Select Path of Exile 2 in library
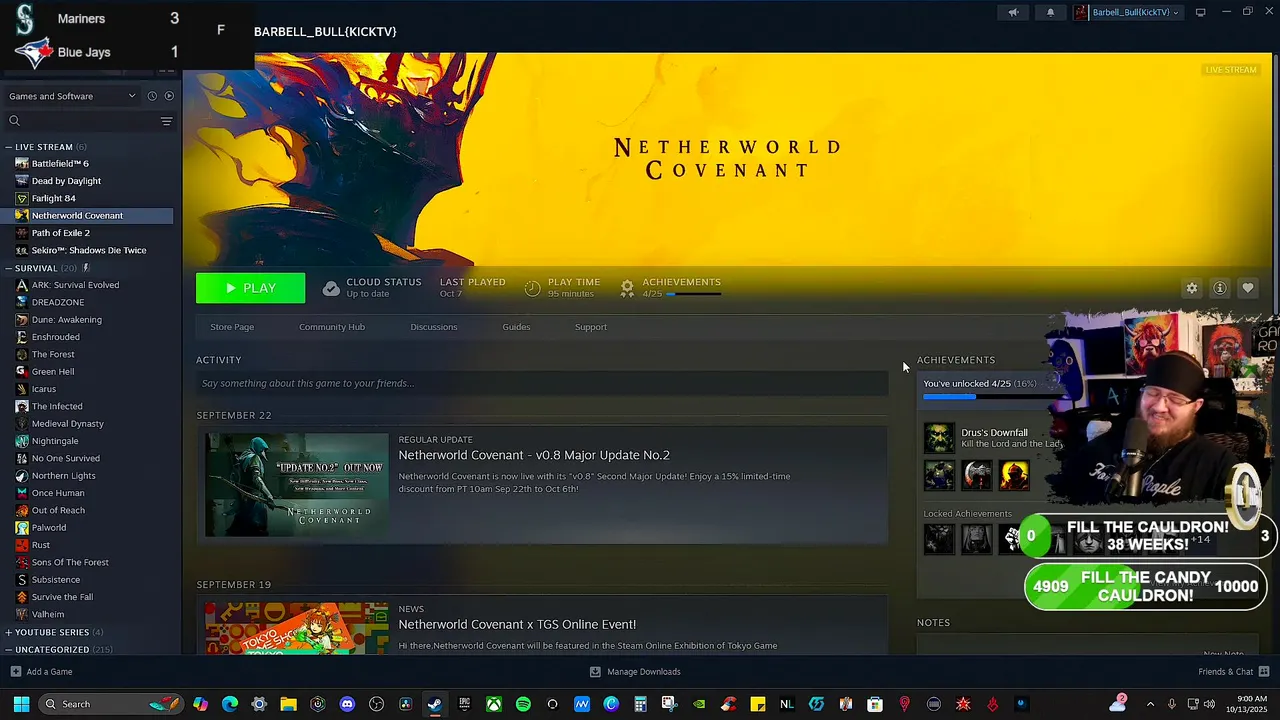Image resolution: width=1280 pixels, height=720 pixels. tap(61, 233)
